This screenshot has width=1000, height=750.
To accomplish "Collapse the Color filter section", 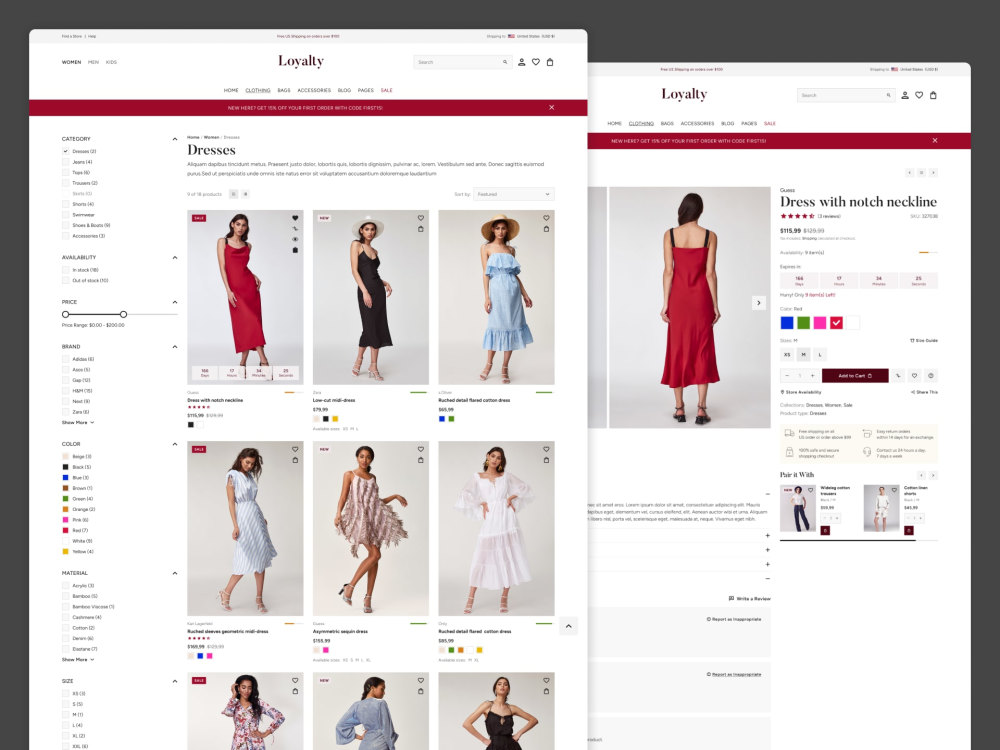I will coord(175,444).
